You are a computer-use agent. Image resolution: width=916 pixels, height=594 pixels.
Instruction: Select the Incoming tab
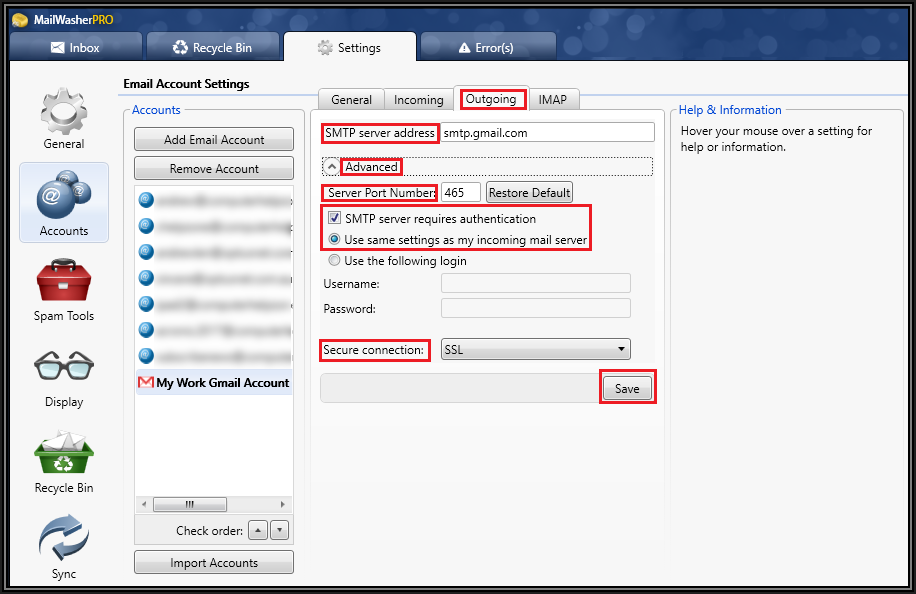(x=418, y=100)
